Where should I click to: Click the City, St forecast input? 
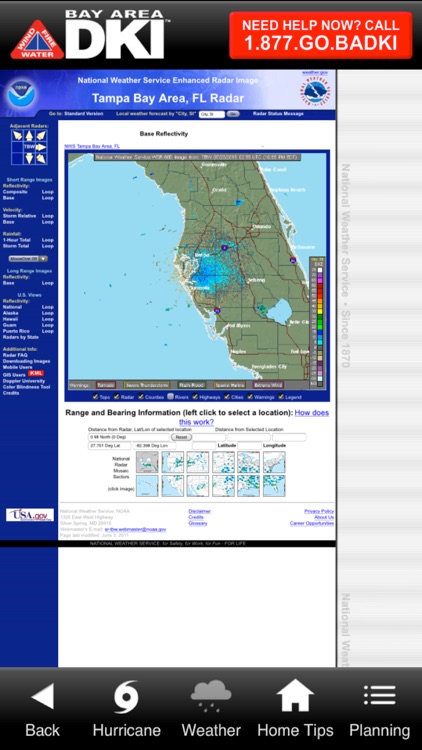click(x=212, y=114)
